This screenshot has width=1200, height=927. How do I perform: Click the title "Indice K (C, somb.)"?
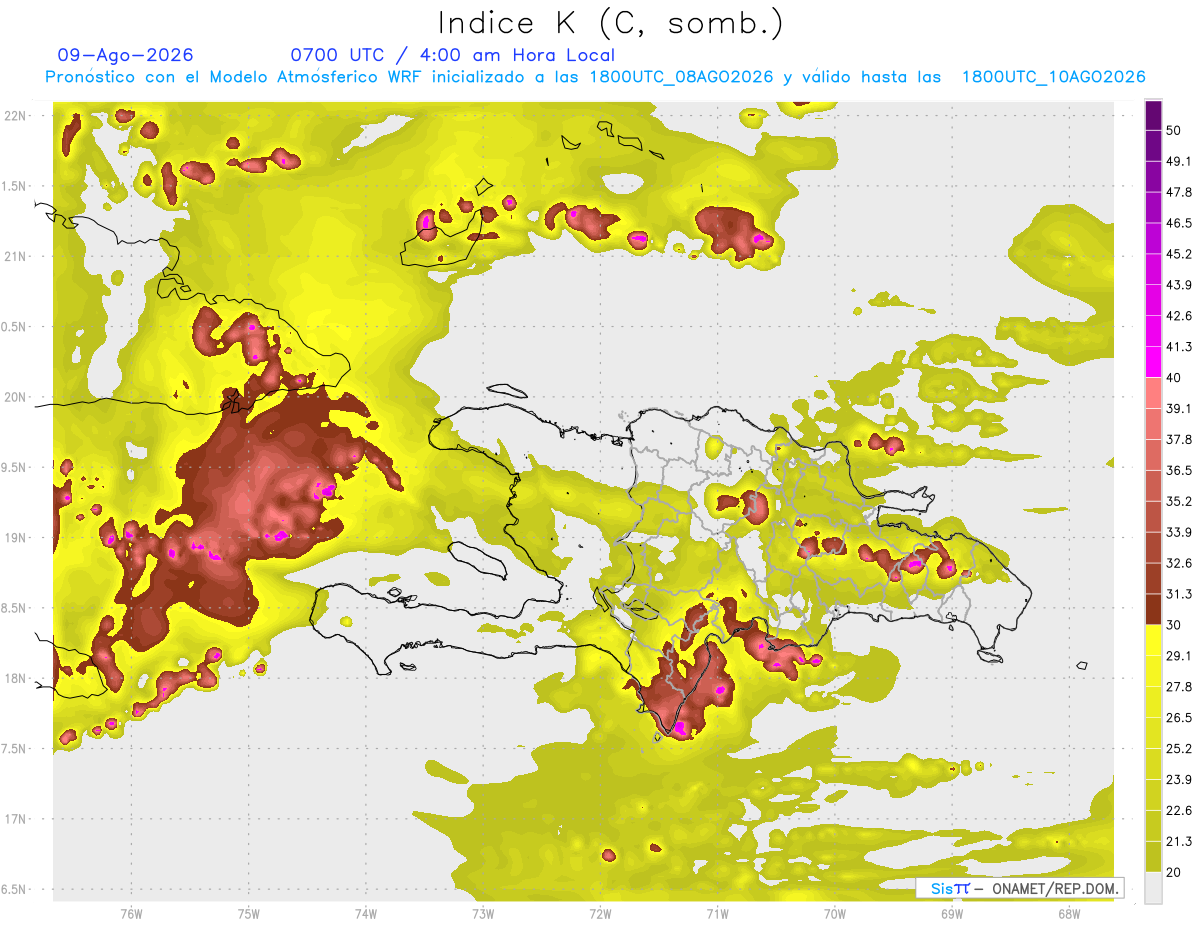(610, 23)
